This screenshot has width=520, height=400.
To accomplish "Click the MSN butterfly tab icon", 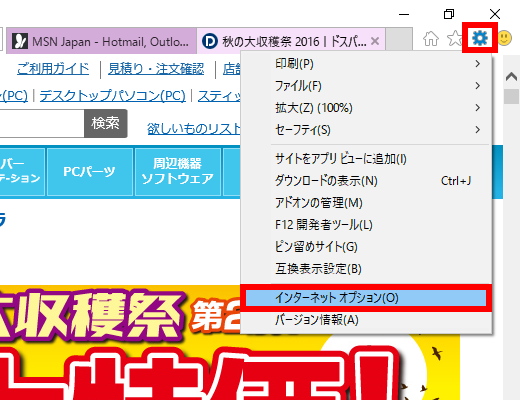I will pos(20,41).
